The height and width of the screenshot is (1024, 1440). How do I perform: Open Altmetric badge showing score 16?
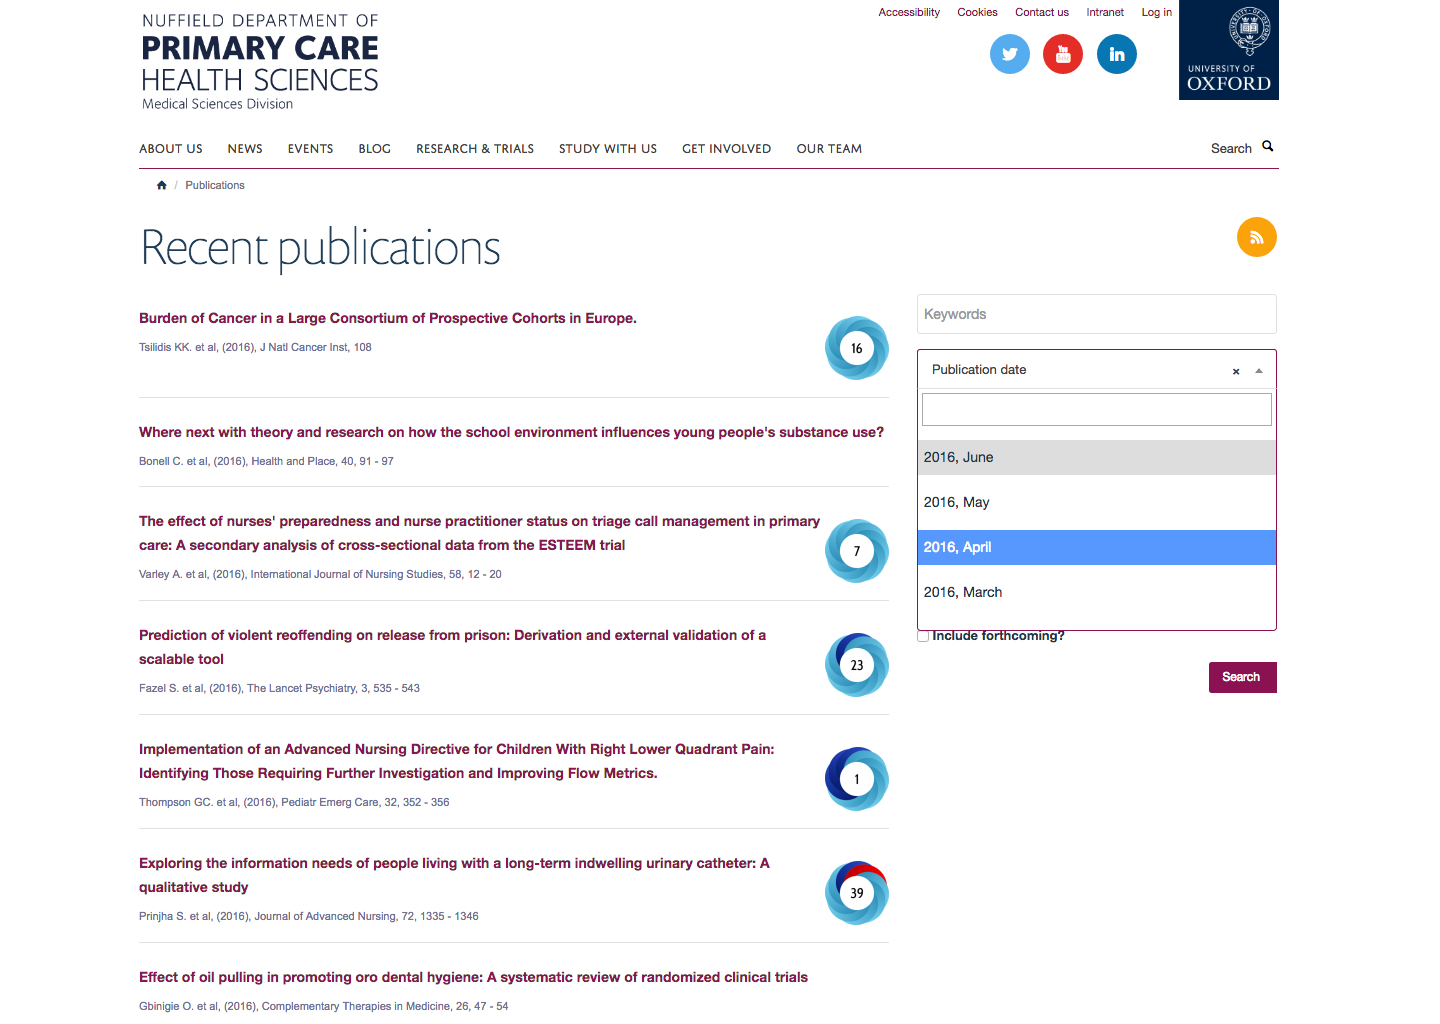(856, 348)
